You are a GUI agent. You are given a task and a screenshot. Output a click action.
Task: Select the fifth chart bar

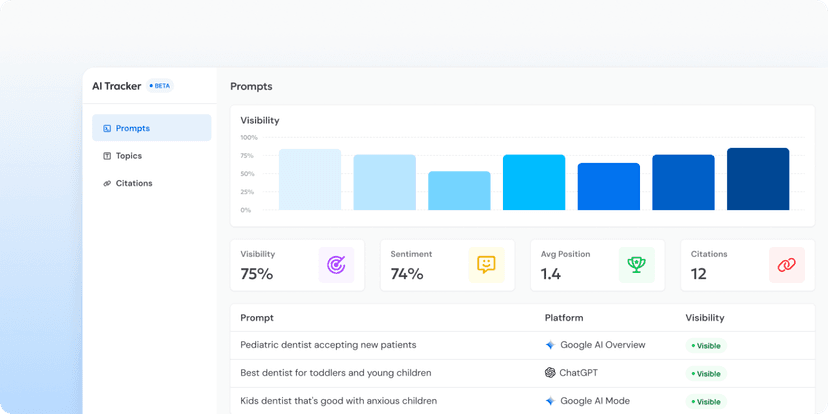click(609, 186)
